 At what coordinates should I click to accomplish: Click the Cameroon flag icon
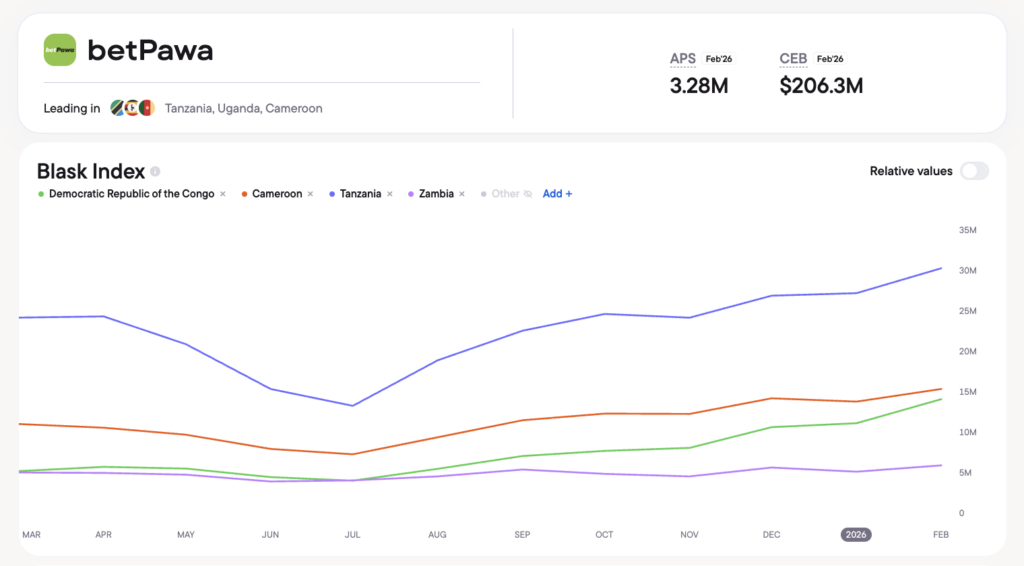click(x=147, y=108)
